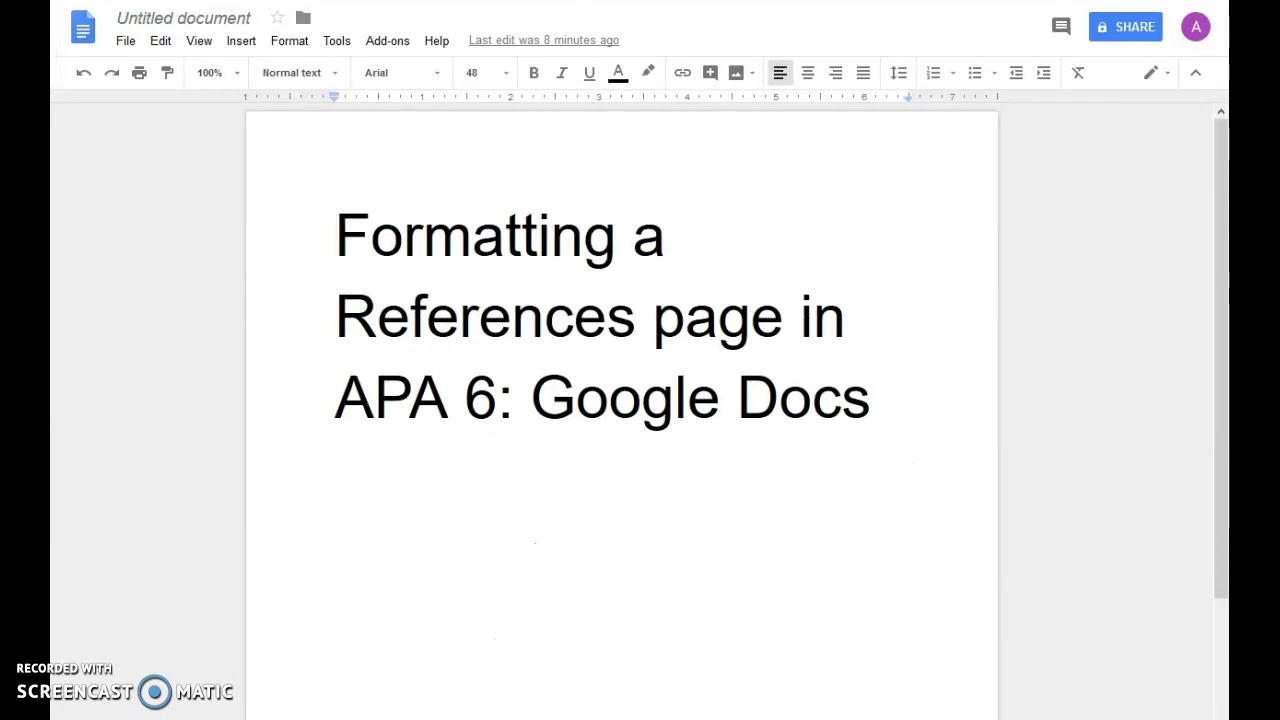Toggle bold formatting
The height and width of the screenshot is (720, 1280).
(x=534, y=73)
